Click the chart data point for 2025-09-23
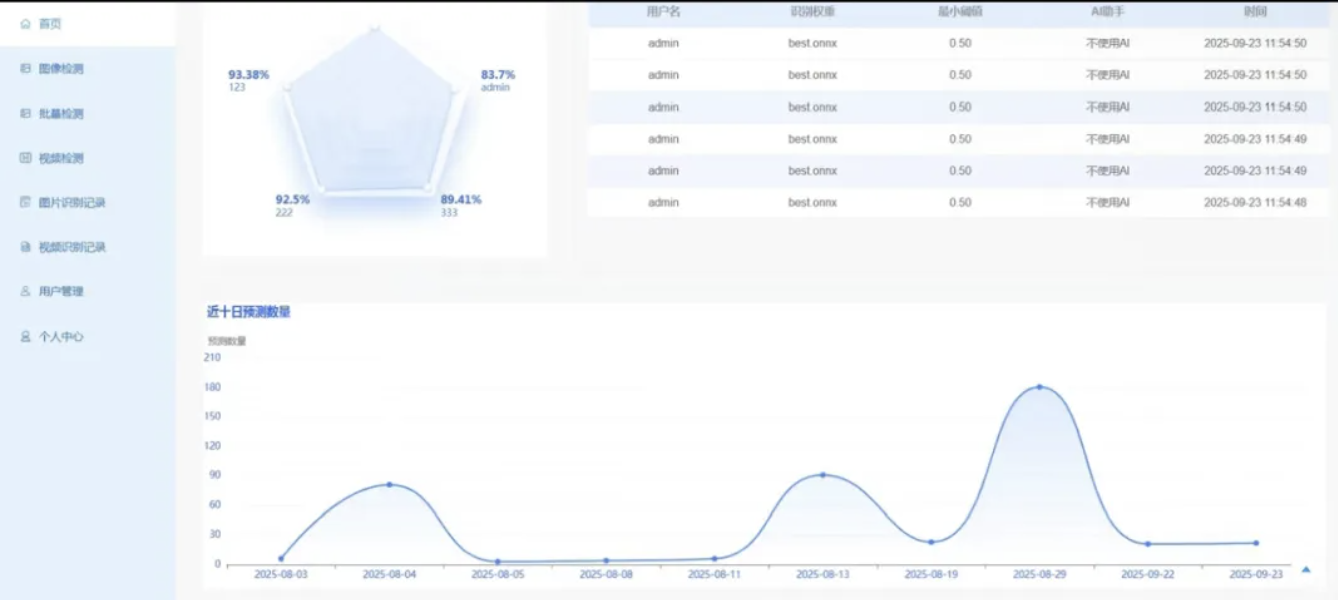The image size is (1338, 600). (1256, 543)
